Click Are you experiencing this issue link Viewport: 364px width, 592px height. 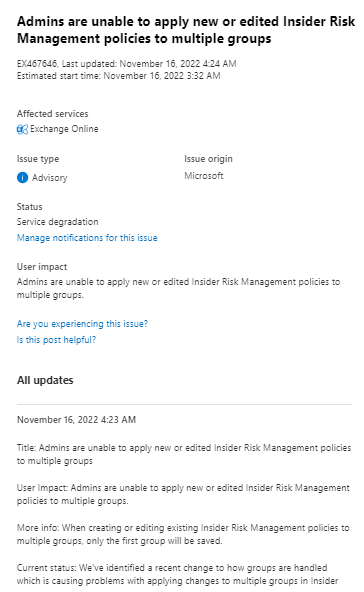click(82, 324)
